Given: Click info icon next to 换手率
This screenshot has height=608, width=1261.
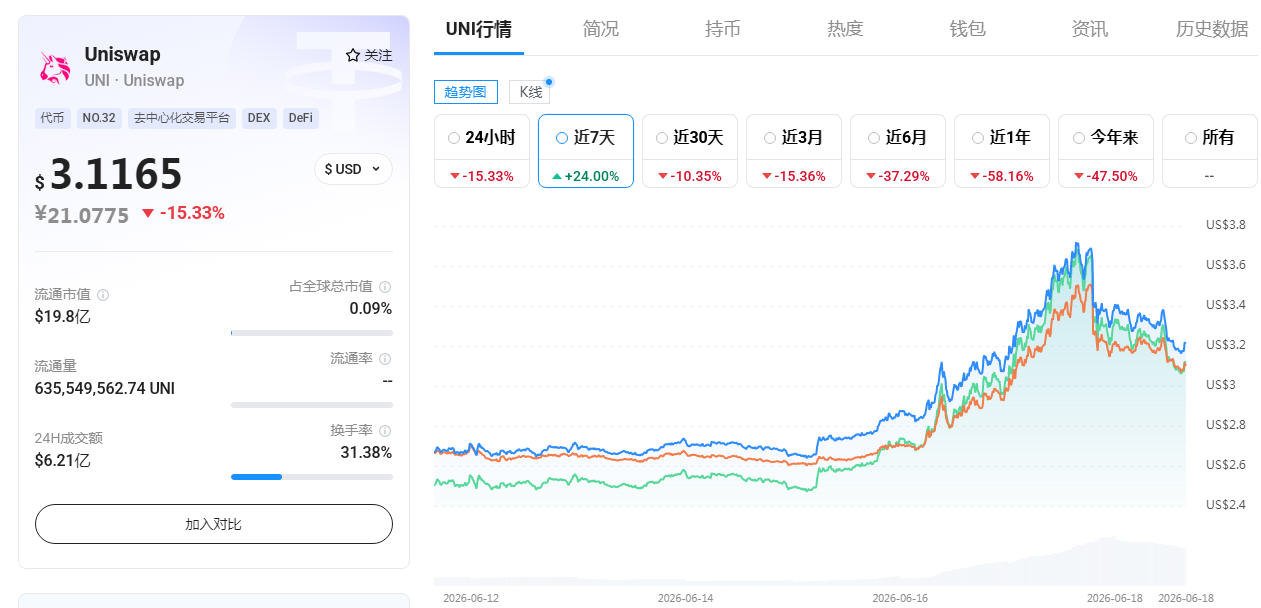Looking at the screenshot, I should coord(385,431).
